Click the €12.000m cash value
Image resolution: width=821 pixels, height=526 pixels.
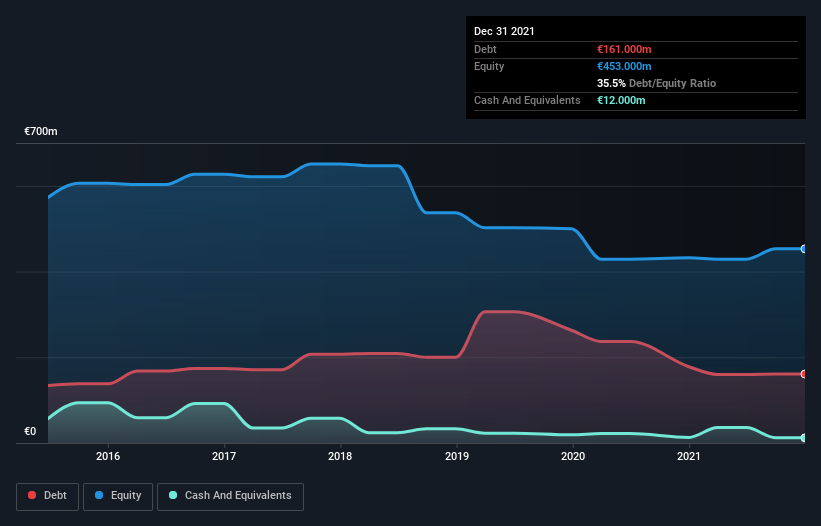click(x=621, y=100)
